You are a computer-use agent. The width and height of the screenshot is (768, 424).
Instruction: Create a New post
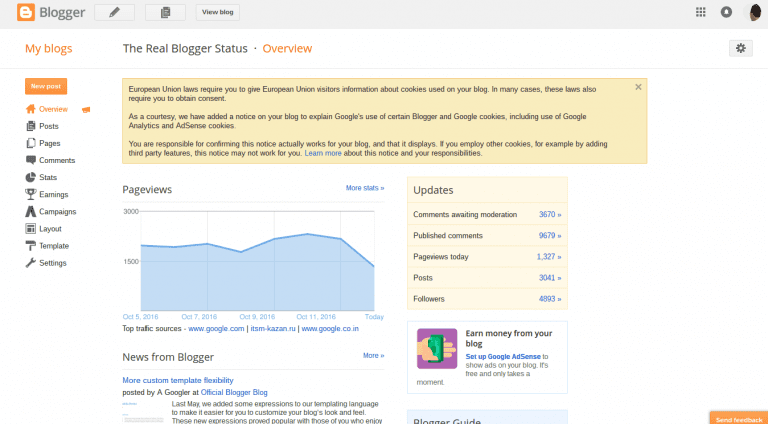pyautogui.click(x=45, y=86)
